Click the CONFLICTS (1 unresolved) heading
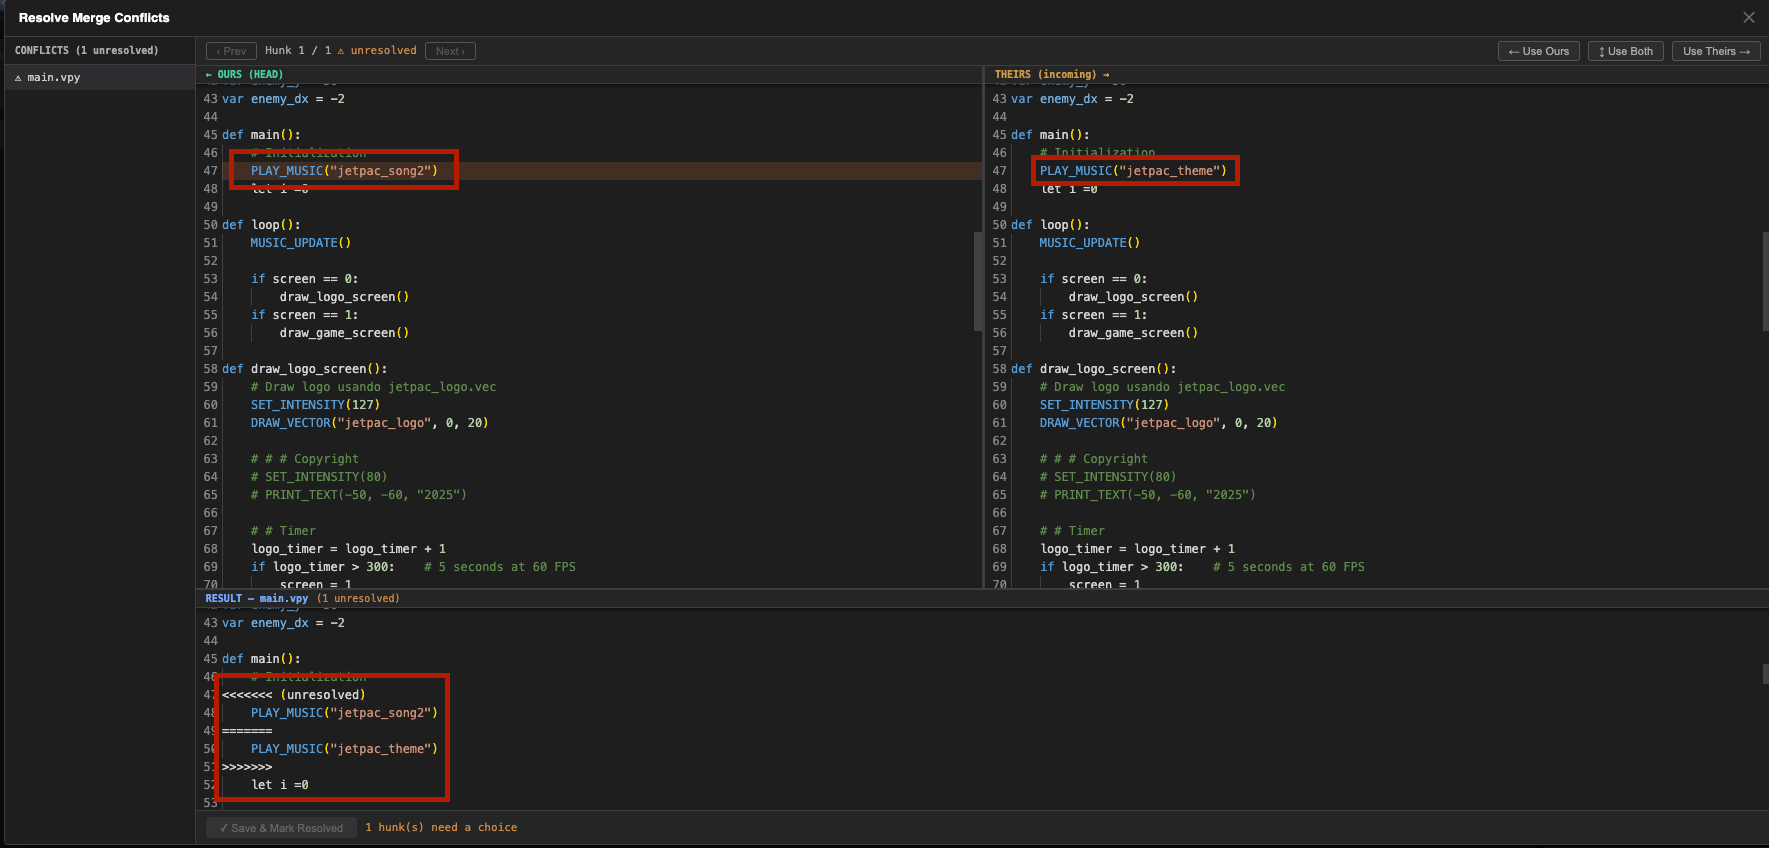 tap(86, 50)
